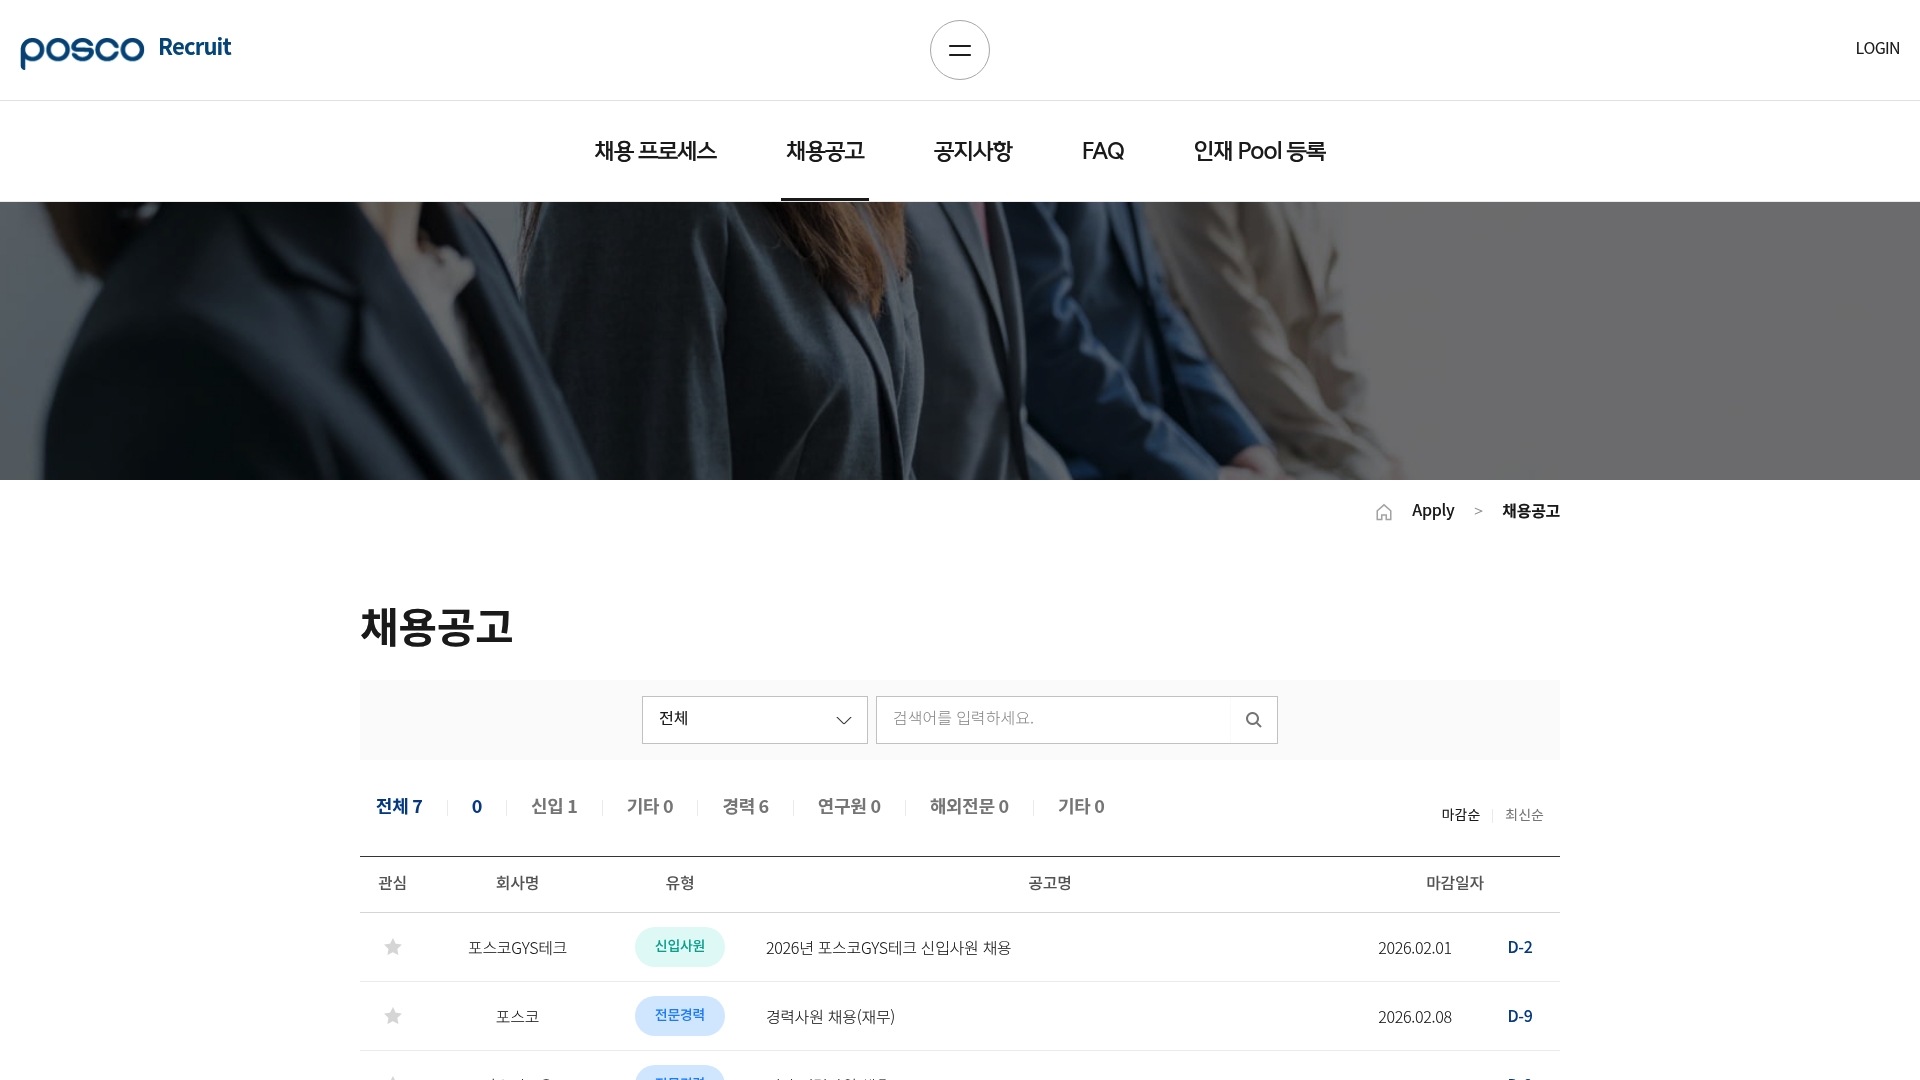Open the 전체 category dropdown
Viewport: 1920px width, 1080px height.
coord(754,719)
